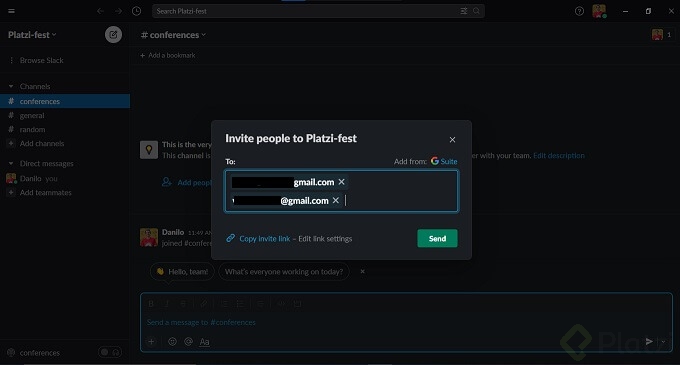The image size is (680, 365).
Task: Add contacts from Google Suite
Action: (444, 161)
